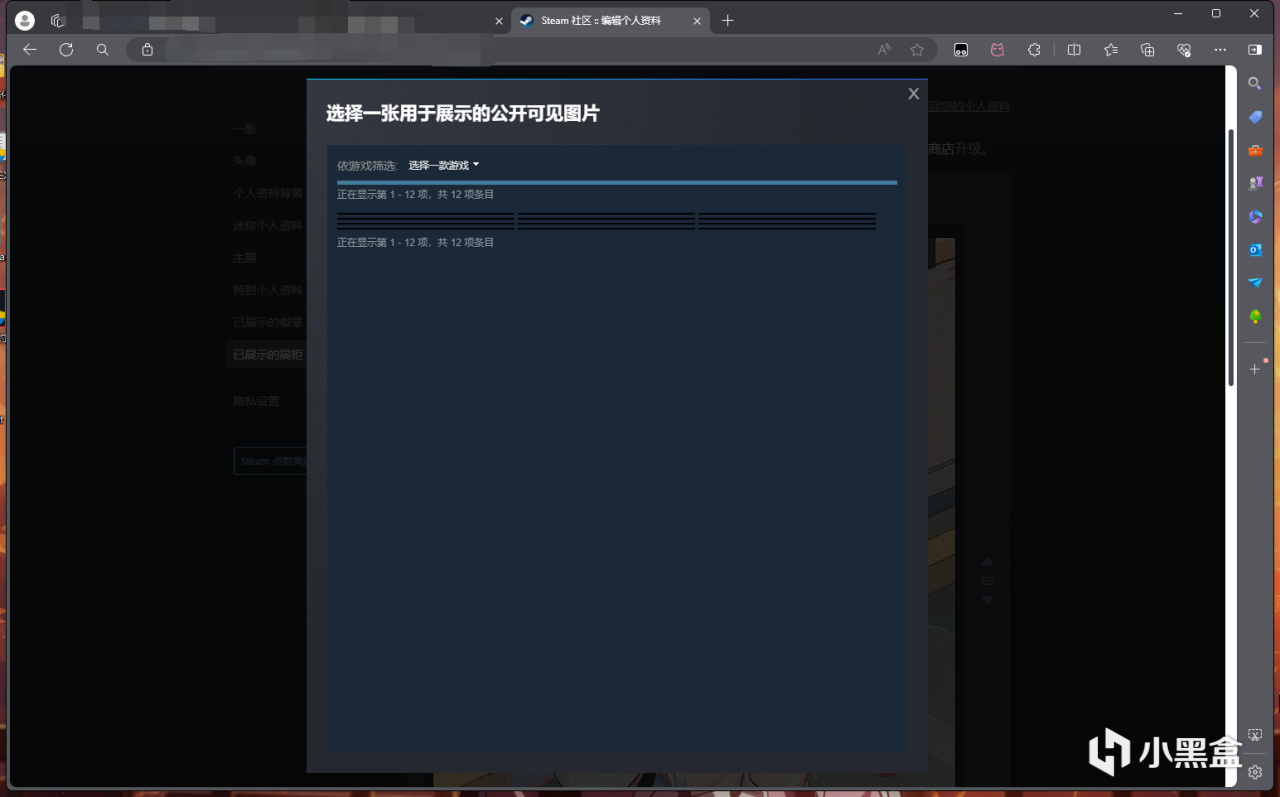Open the 隐私设置 settings section
The height and width of the screenshot is (797, 1280).
coord(256,401)
